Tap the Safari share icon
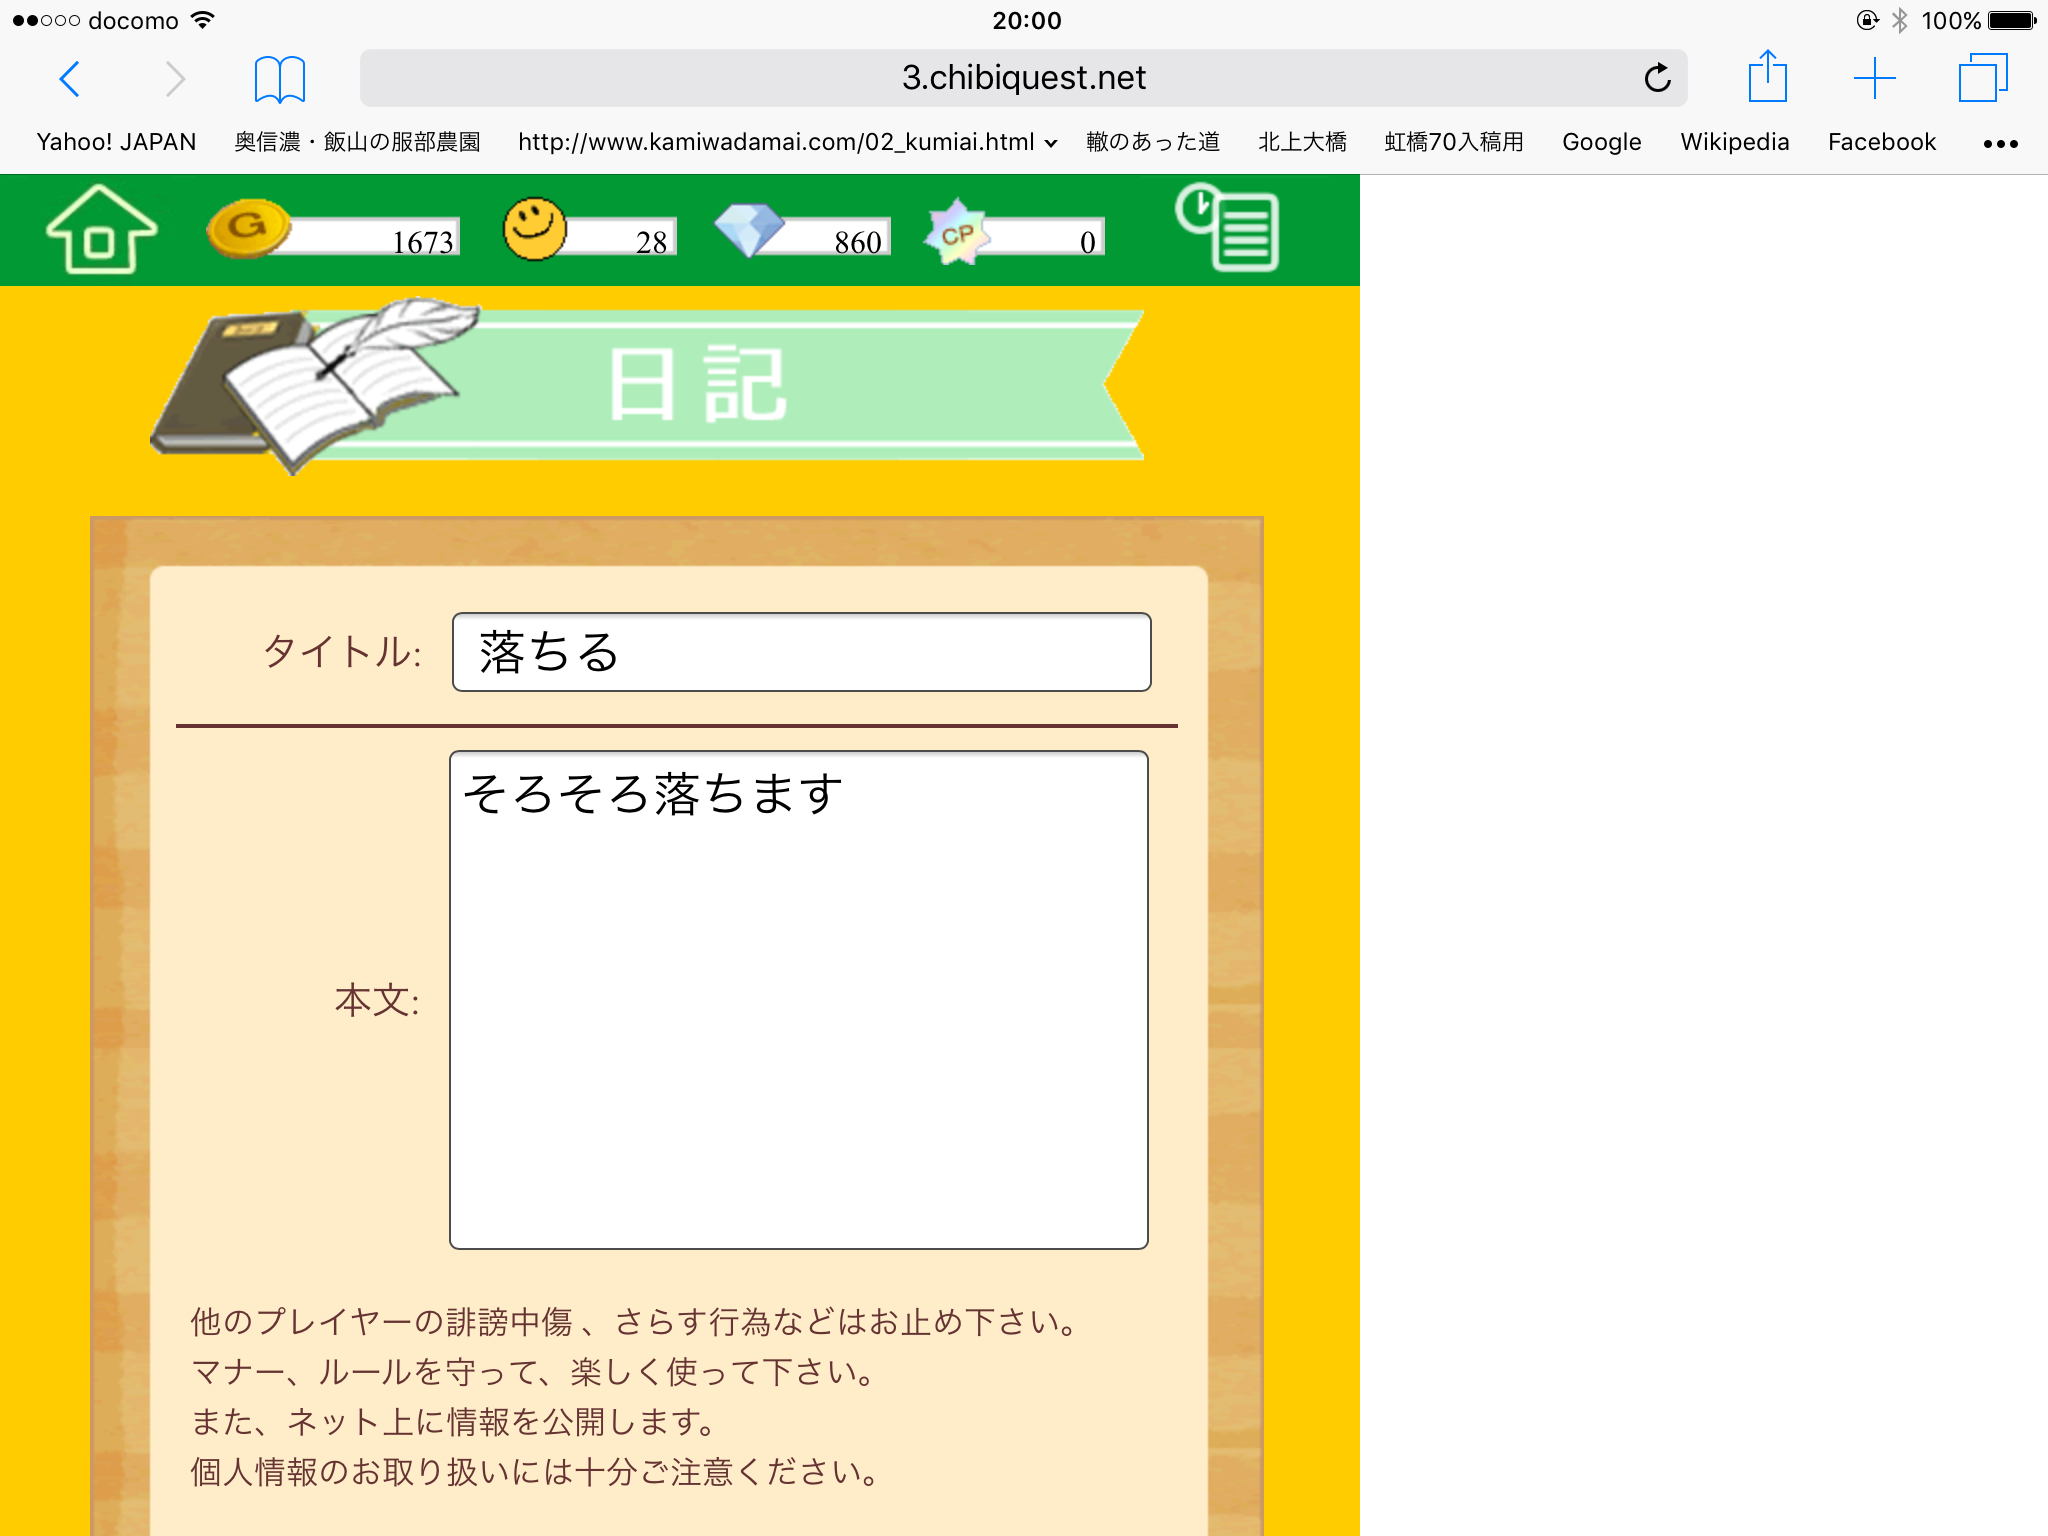This screenshot has height=1536, width=2048. (x=1767, y=78)
